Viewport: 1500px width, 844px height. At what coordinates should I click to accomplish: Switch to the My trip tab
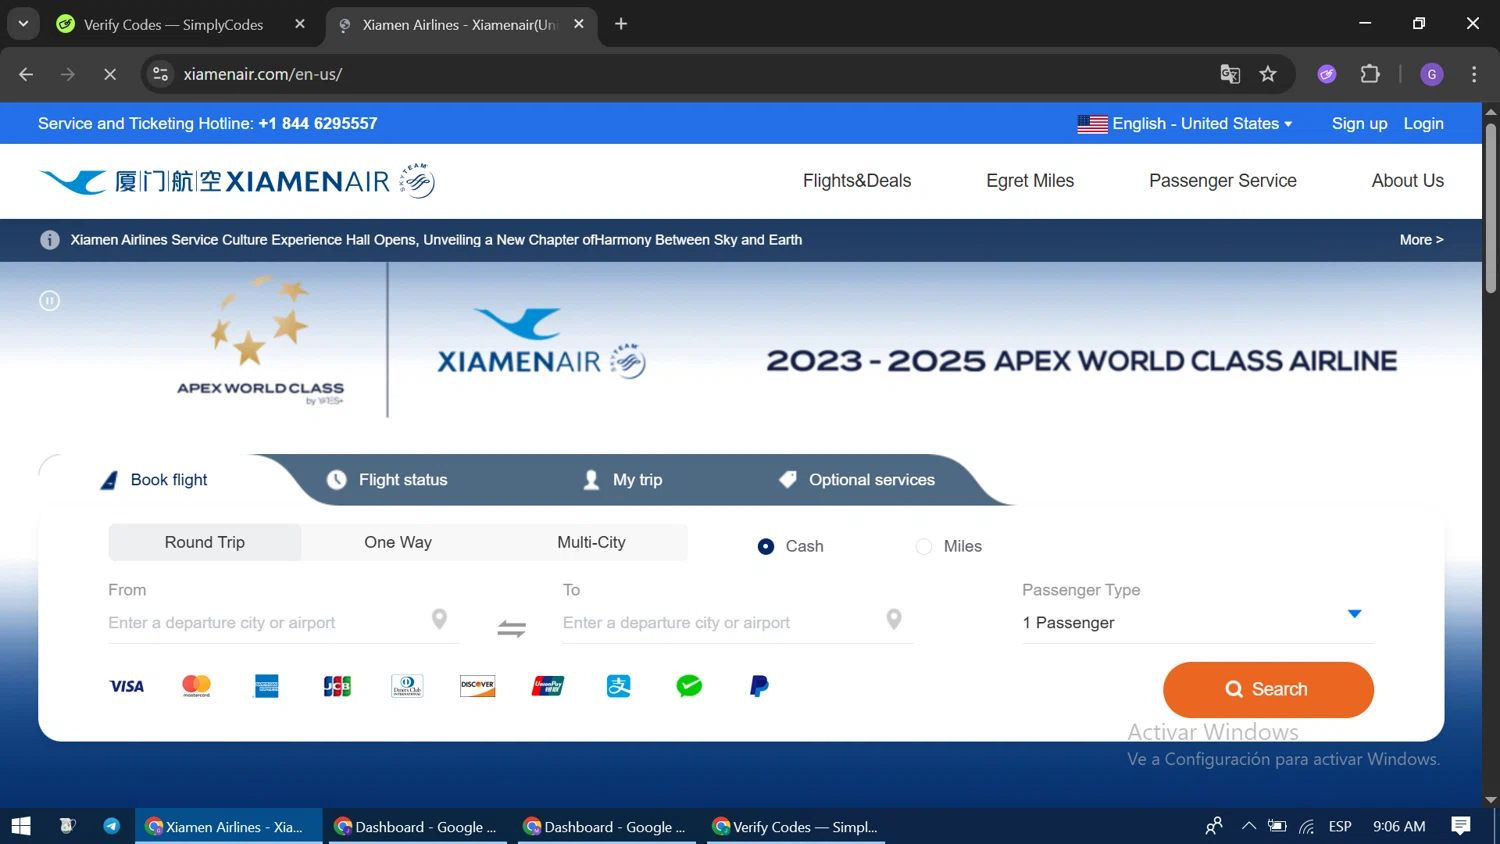pyautogui.click(x=623, y=480)
